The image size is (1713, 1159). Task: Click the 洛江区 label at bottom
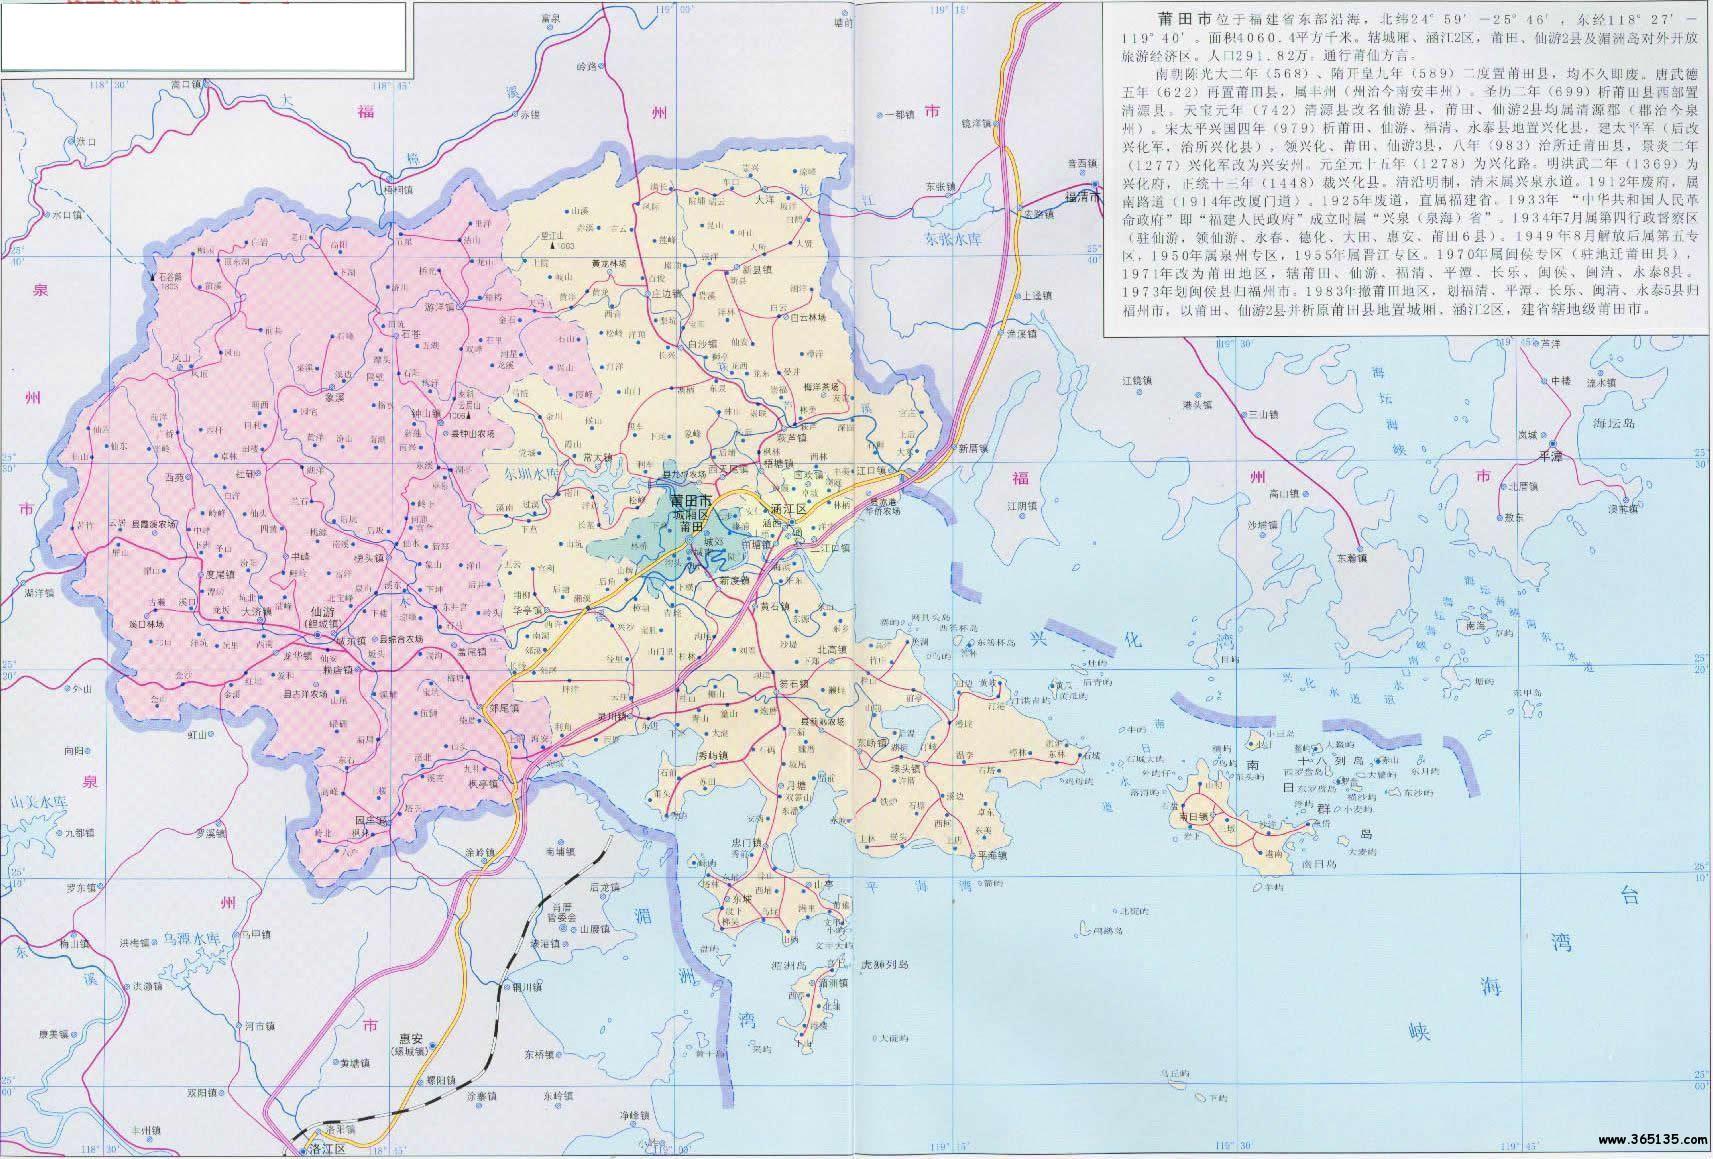point(327,1150)
